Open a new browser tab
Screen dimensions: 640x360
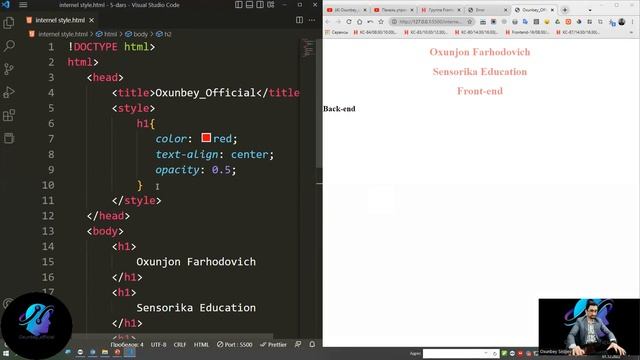pyautogui.click(x=565, y=10)
